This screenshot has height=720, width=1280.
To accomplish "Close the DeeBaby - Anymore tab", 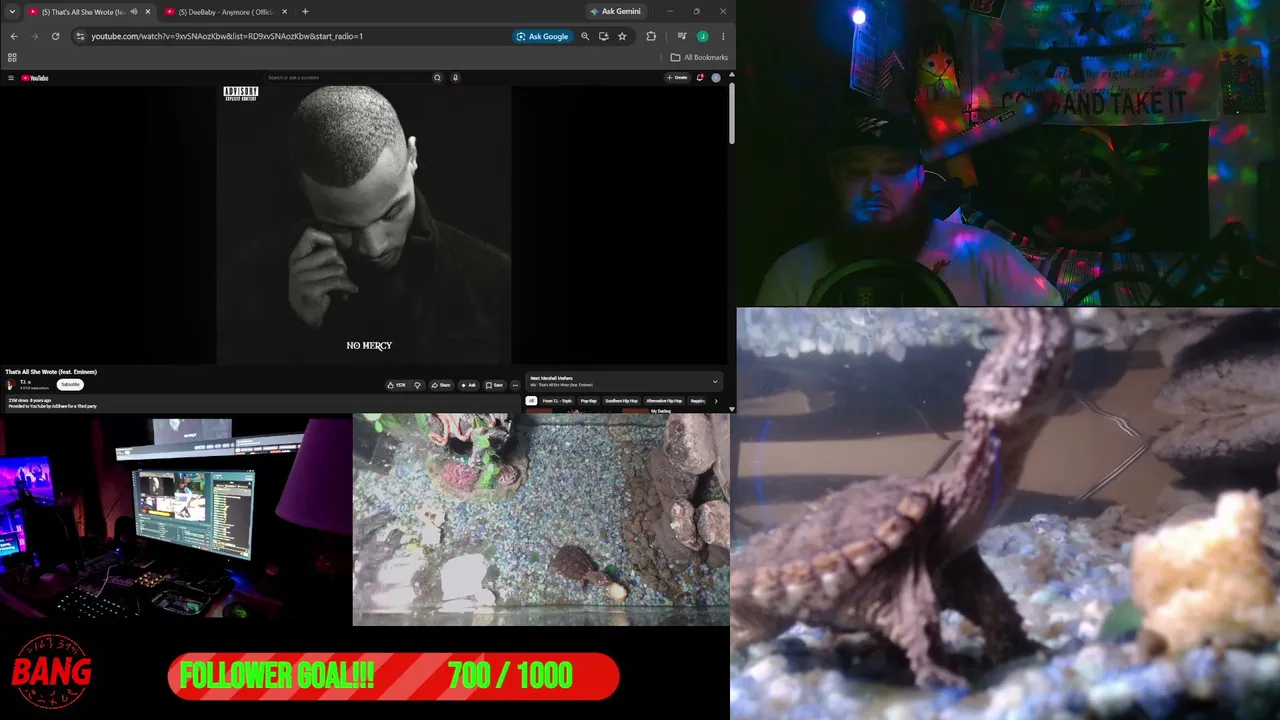I will [x=284, y=12].
